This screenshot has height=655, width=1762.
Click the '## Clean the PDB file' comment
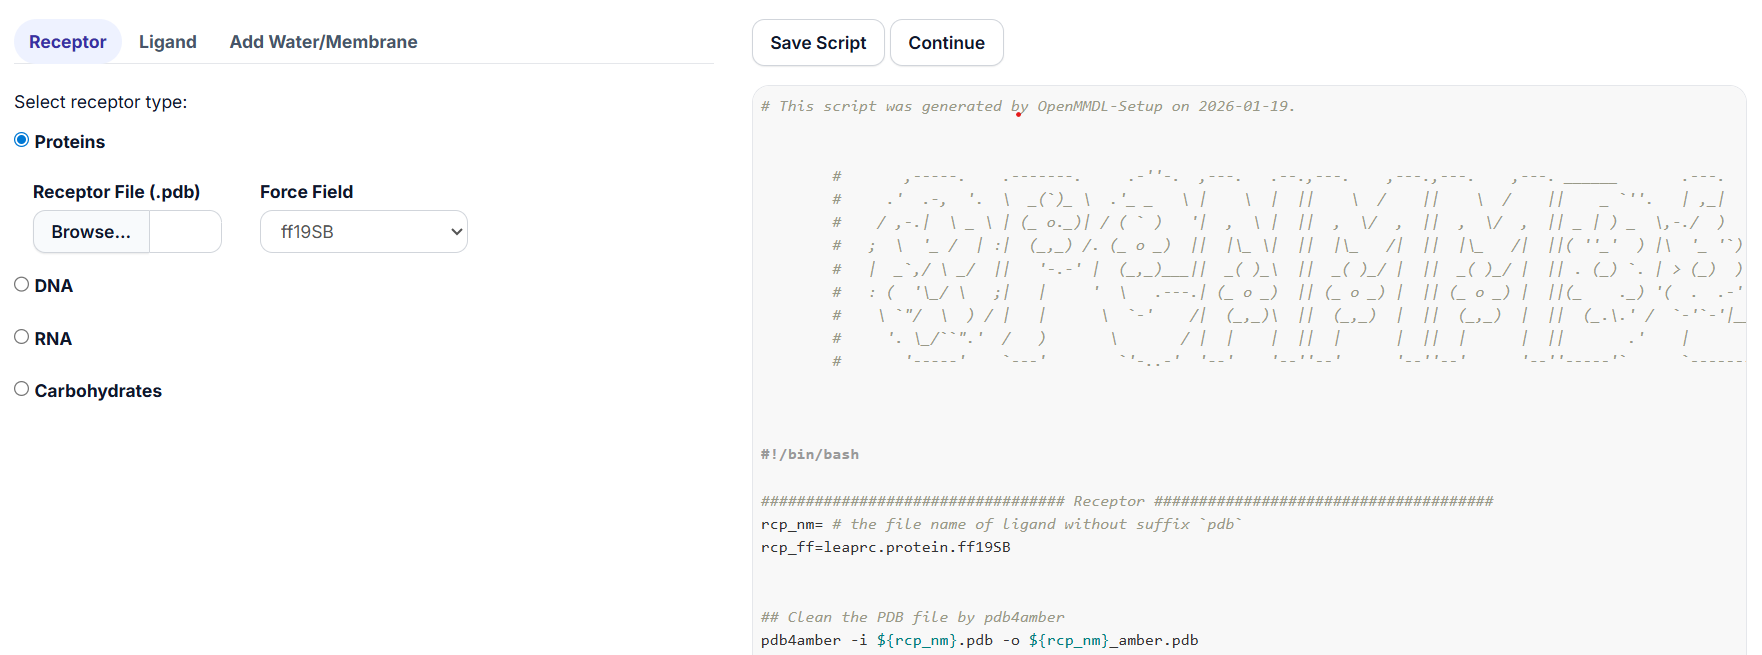912,617
